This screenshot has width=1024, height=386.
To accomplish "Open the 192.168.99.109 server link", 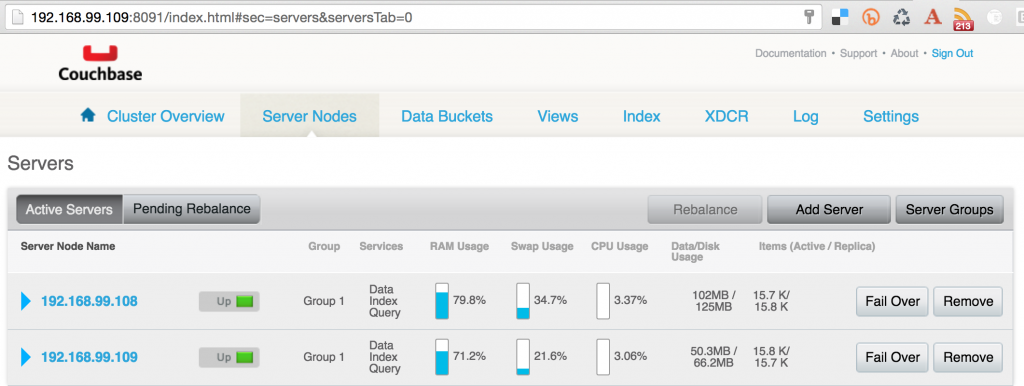I will [89, 357].
